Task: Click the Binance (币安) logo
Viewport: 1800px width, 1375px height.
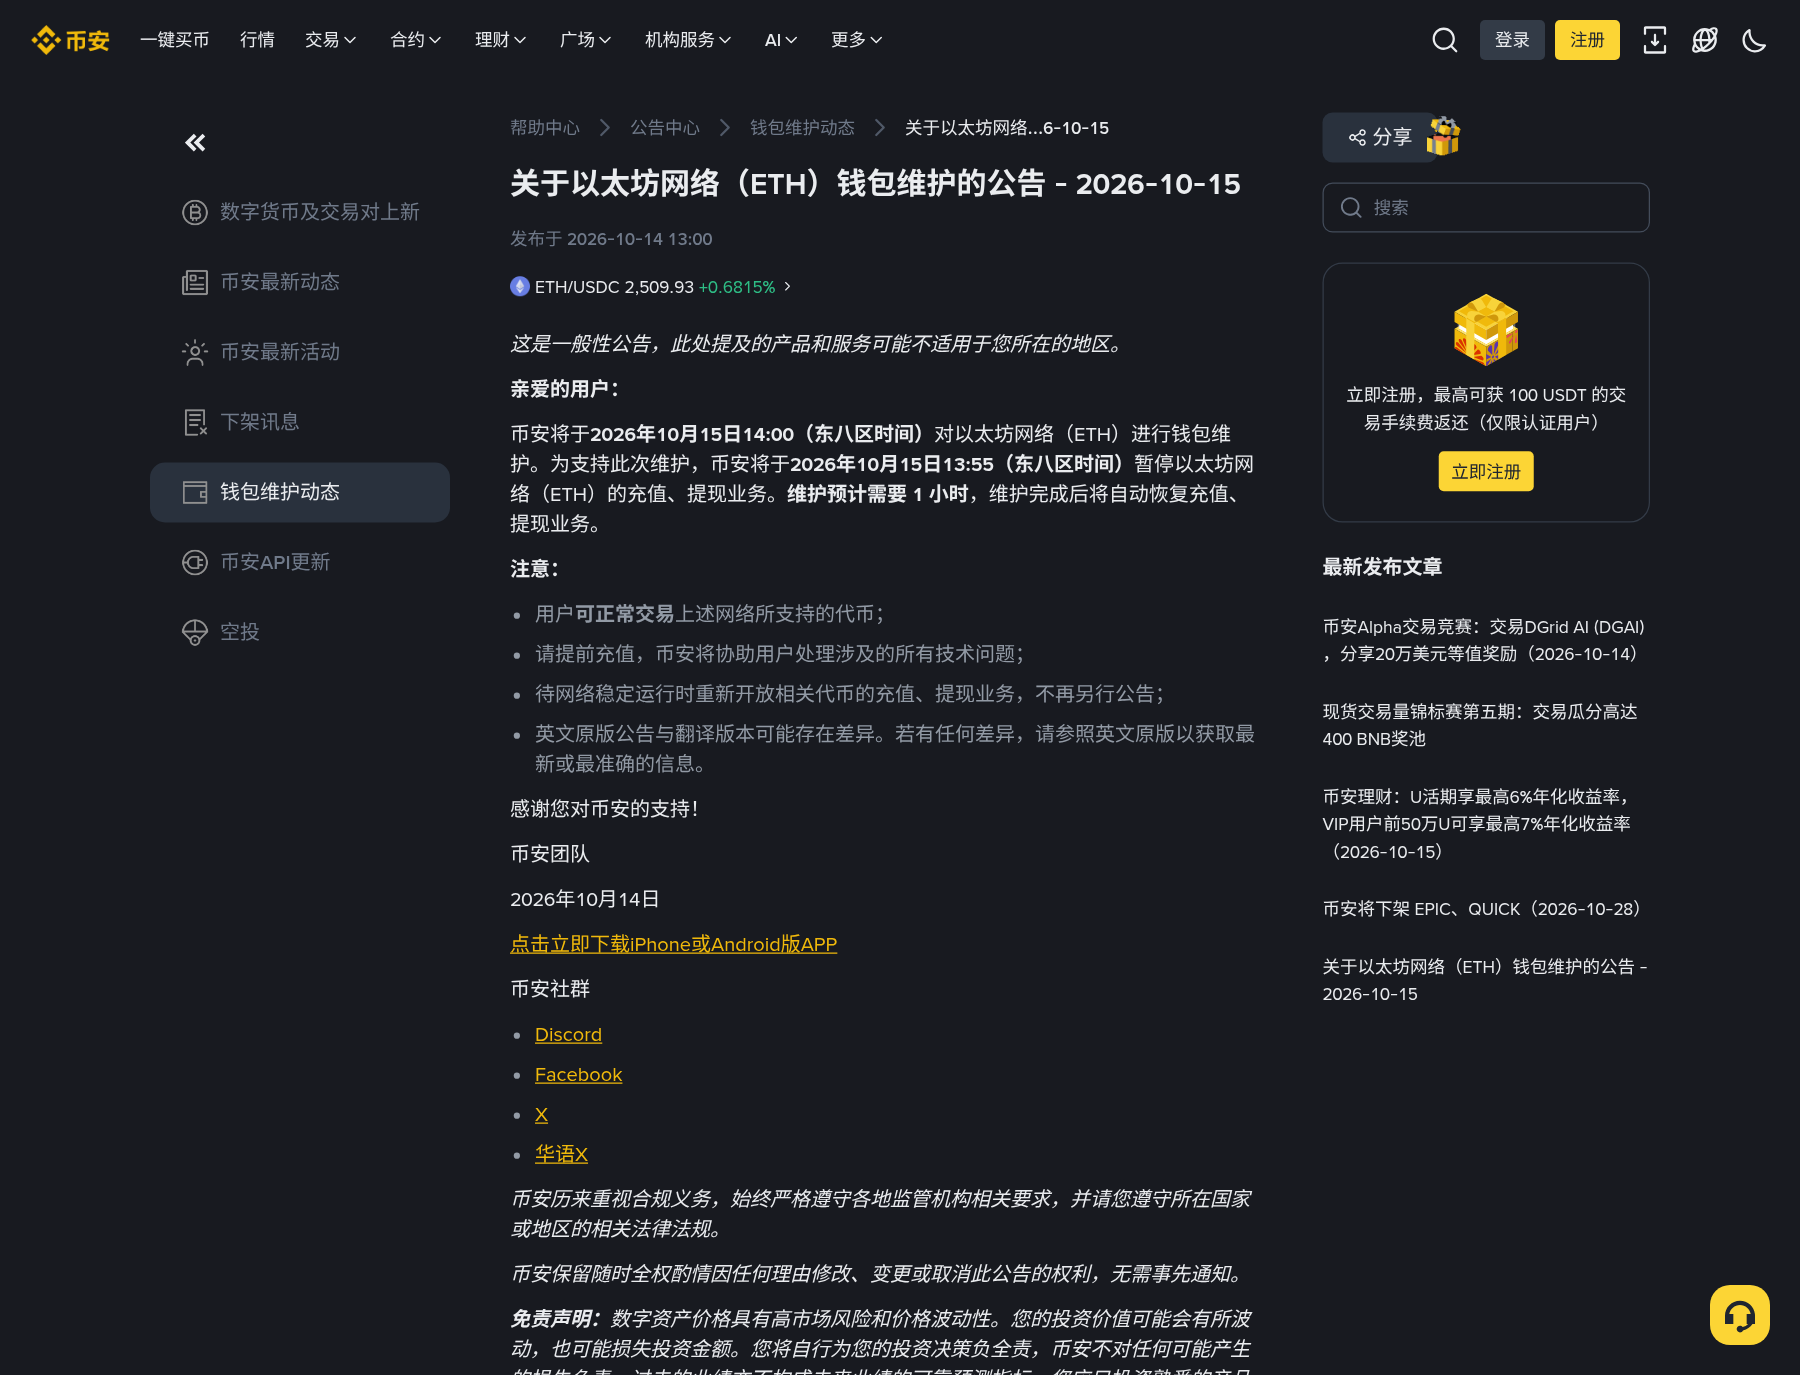Action: 70,40
